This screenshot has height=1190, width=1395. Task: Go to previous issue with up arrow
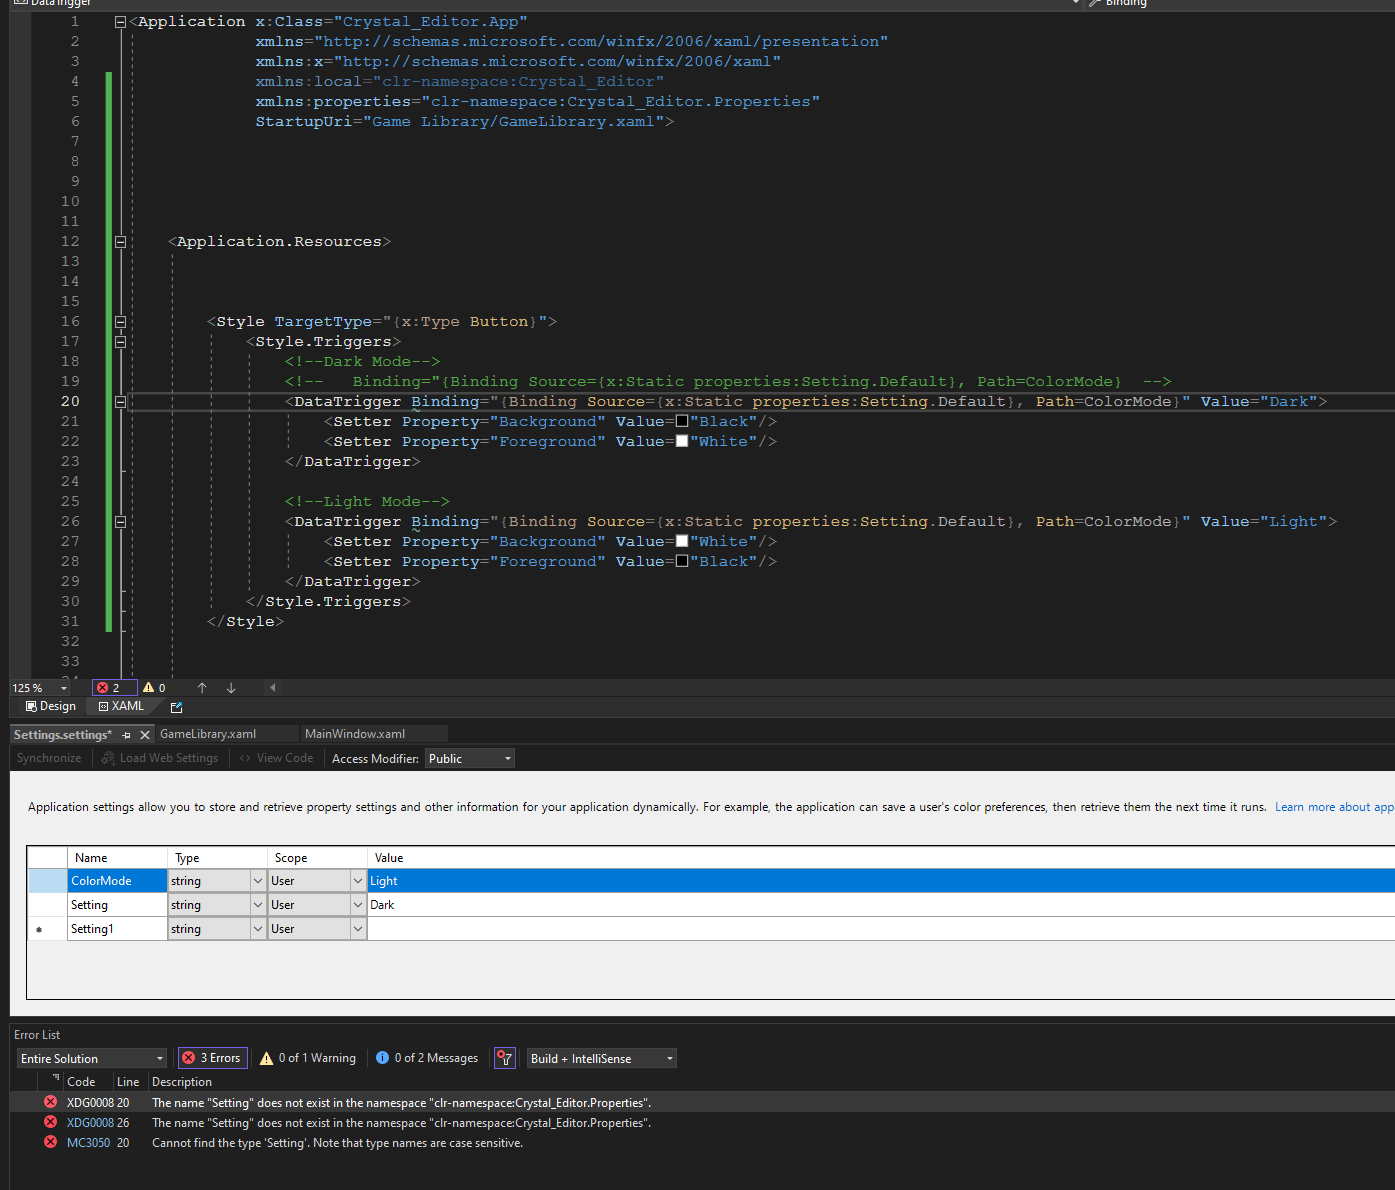(x=202, y=688)
